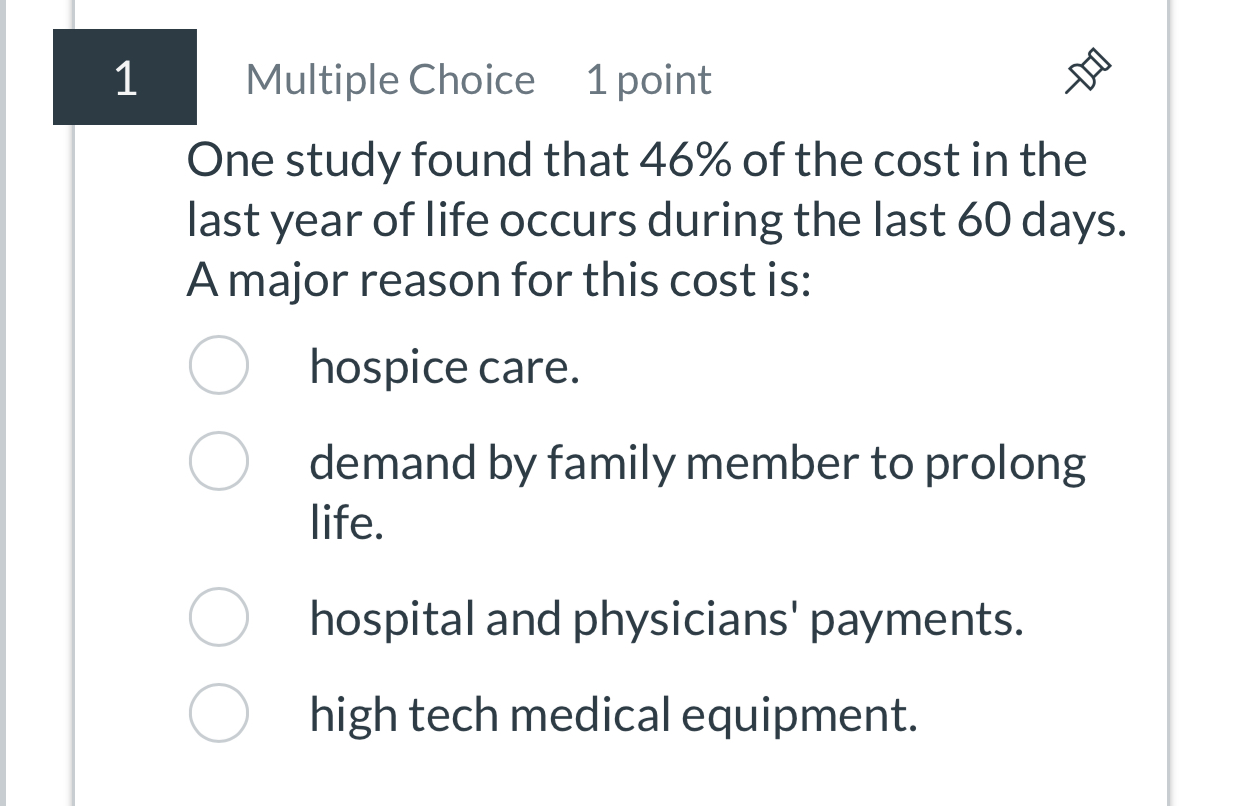Click the question text about last year of life
The width and height of the screenshot is (1242, 806).
(x=656, y=218)
